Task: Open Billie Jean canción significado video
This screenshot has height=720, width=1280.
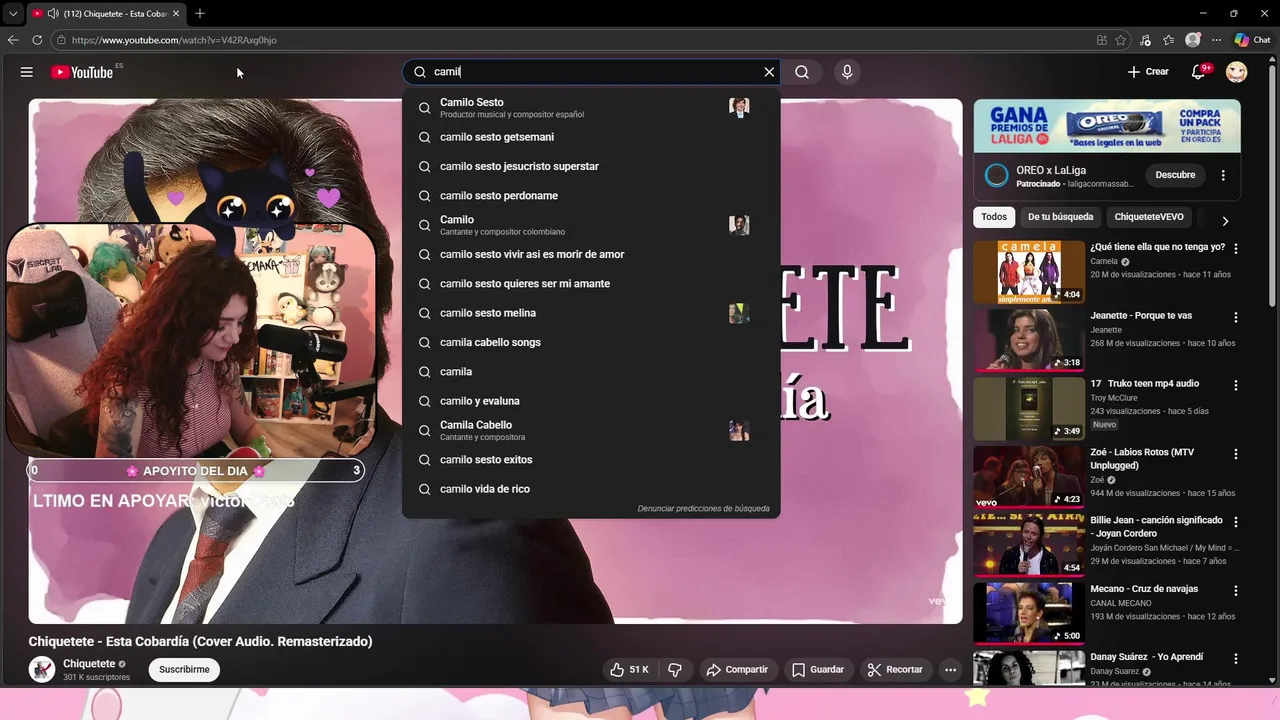Action: click(1029, 545)
